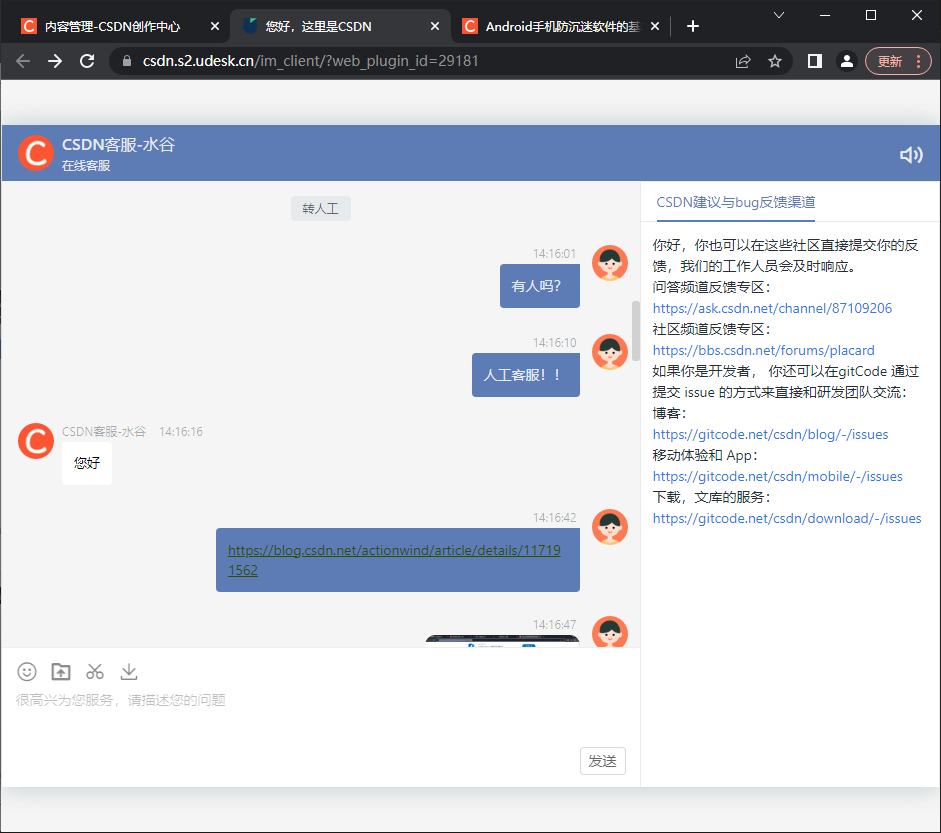
Task: Share this page via address bar icon
Action: [x=743, y=61]
